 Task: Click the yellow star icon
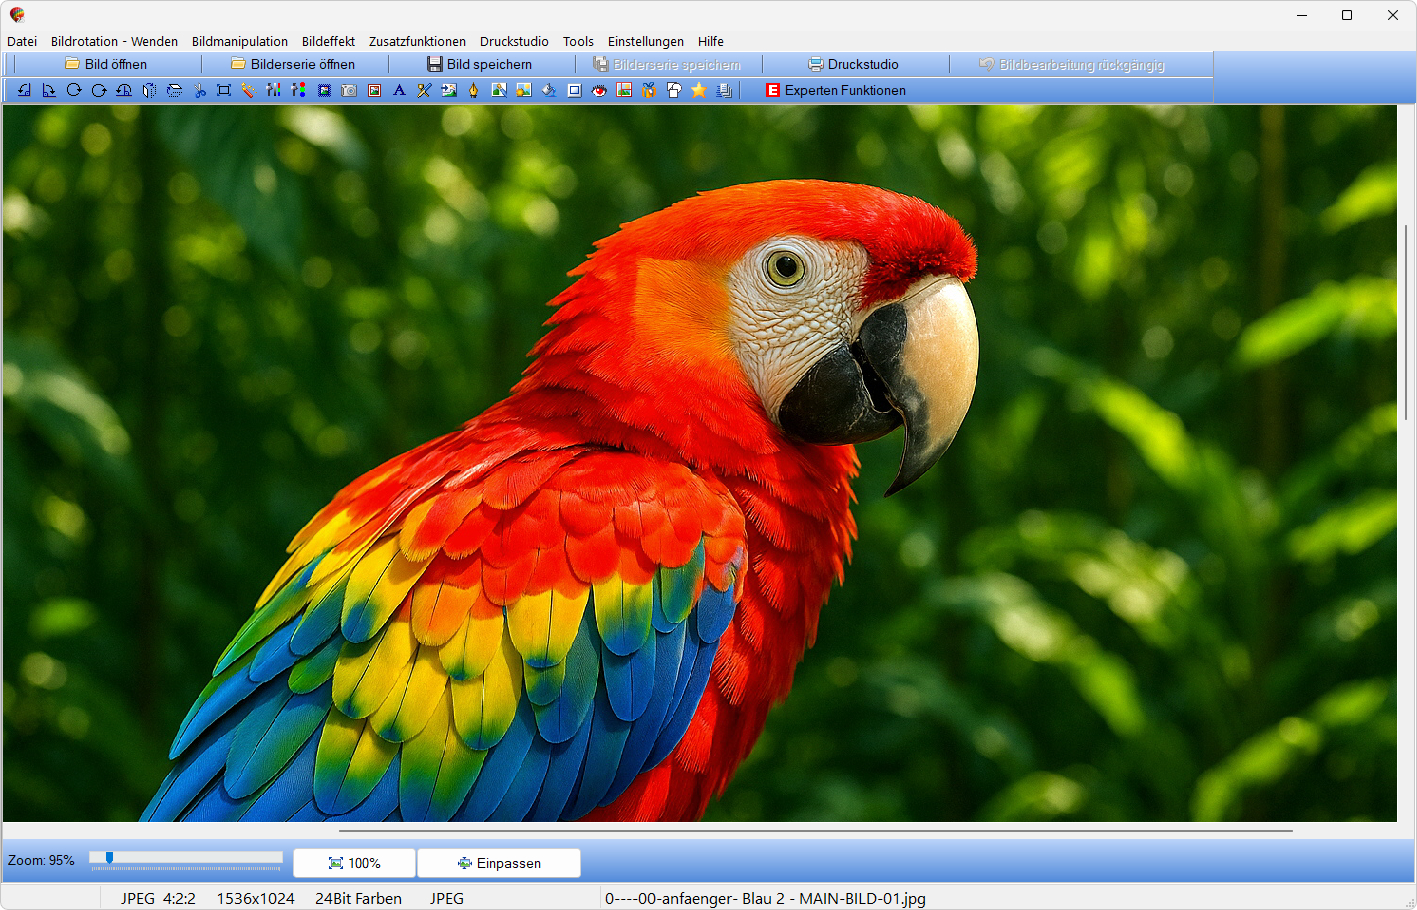click(x=699, y=90)
